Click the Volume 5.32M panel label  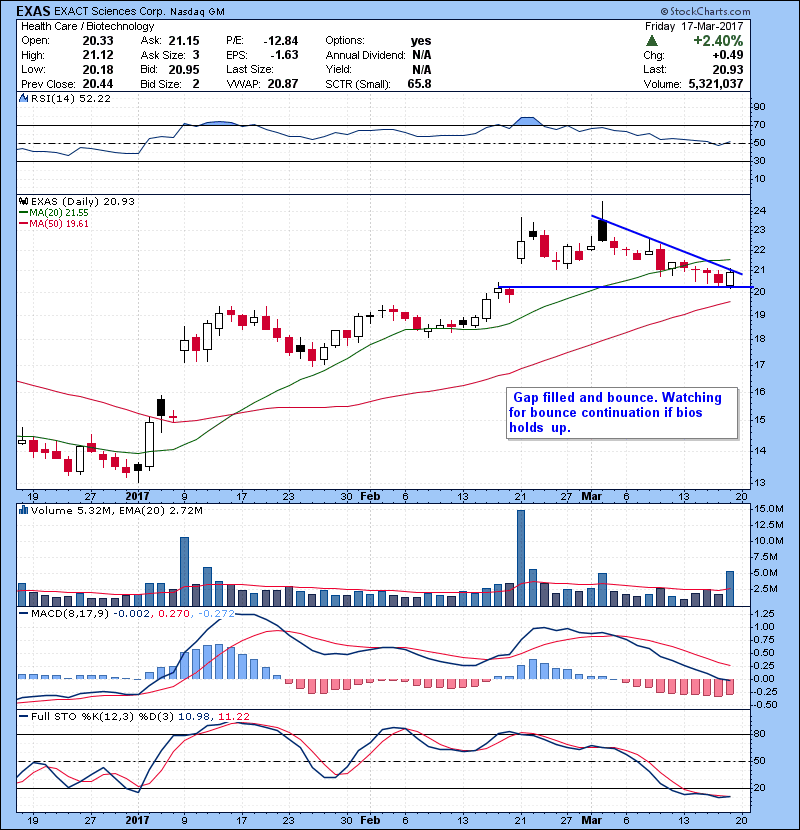tap(75, 510)
